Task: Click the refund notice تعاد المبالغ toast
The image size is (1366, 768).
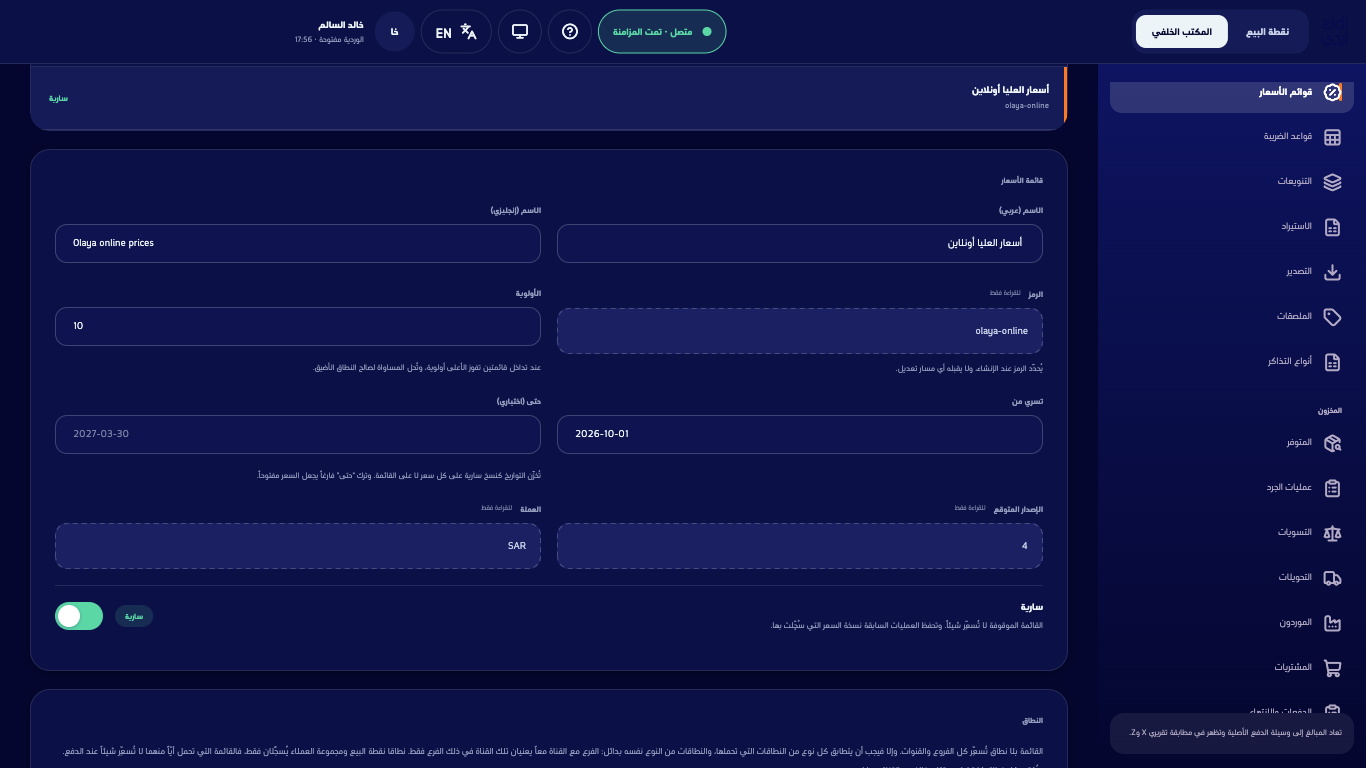Action: click(x=1232, y=732)
